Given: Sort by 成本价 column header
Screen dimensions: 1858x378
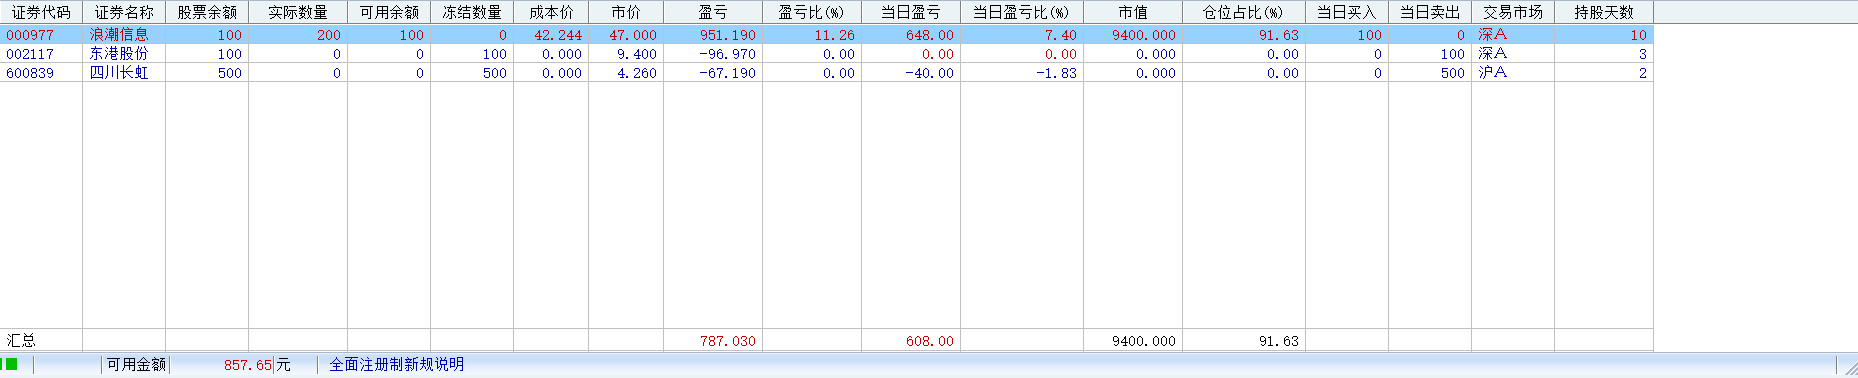Looking at the screenshot, I should [551, 12].
